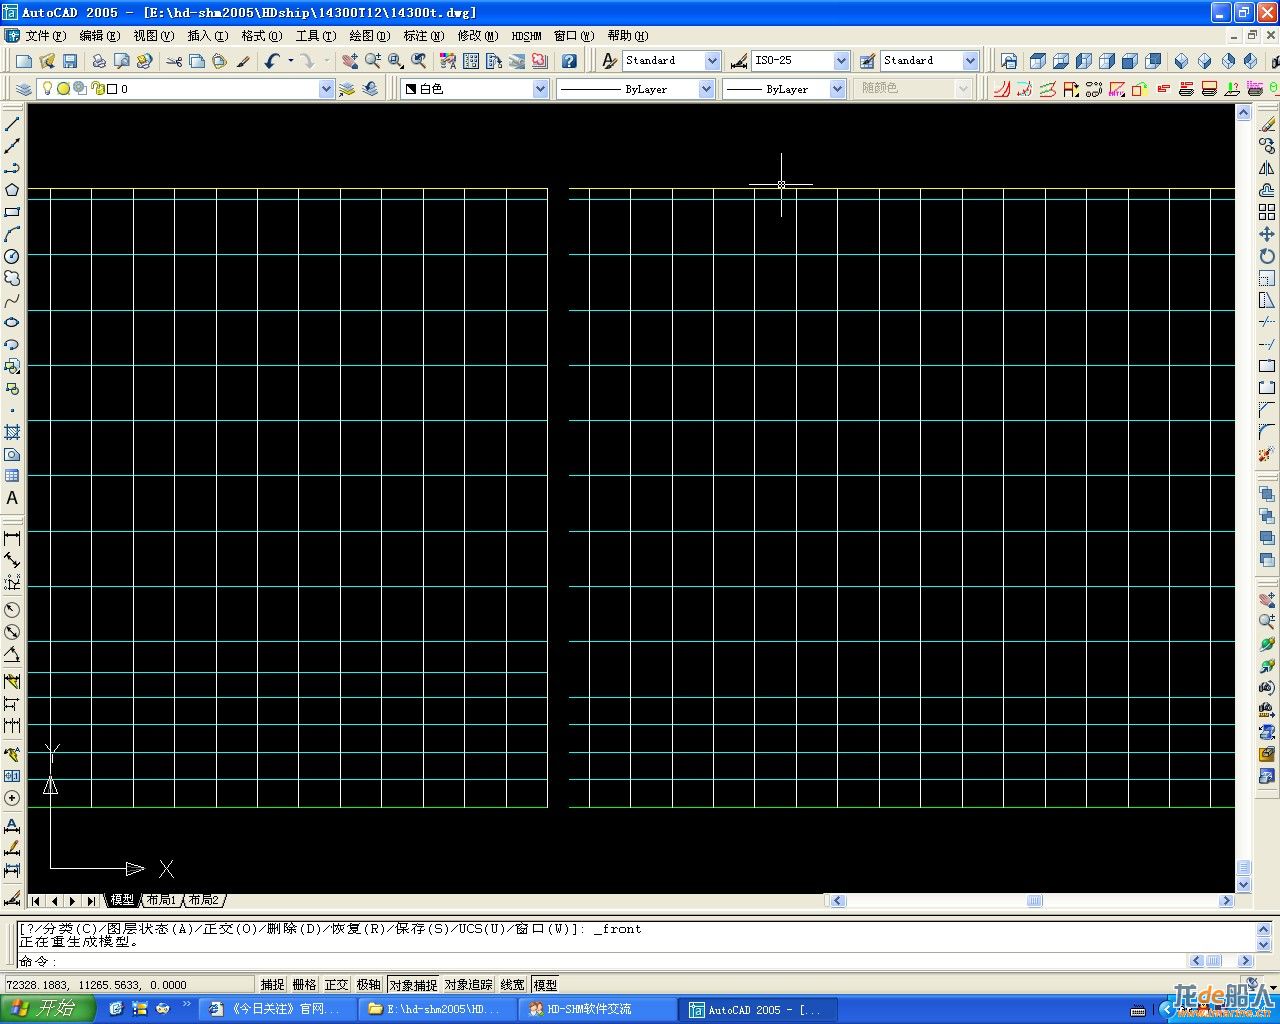Select the Pan realtime hand icon
Image resolution: width=1280 pixels, height=1024 pixels.
click(350, 61)
